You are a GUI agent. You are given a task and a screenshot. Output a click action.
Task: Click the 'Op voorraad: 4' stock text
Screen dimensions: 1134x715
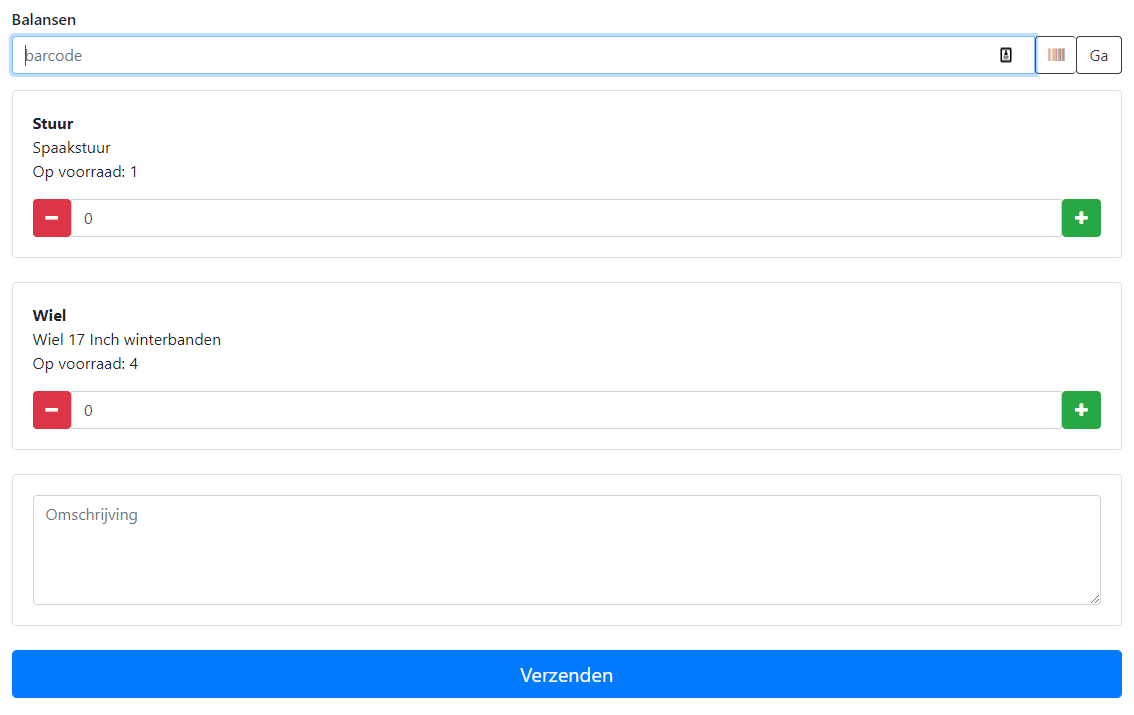pyautogui.click(x=85, y=364)
